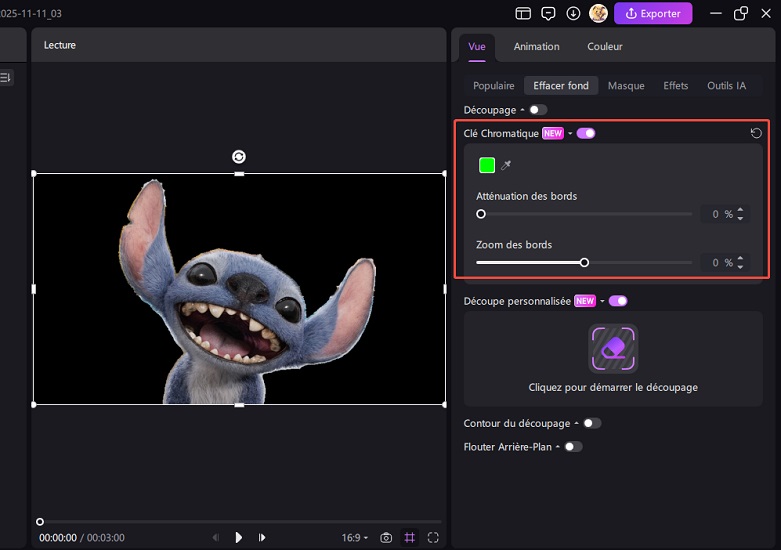The width and height of the screenshot is (781, 550).
Task: Open the download center icon
Action: [573, 14]
